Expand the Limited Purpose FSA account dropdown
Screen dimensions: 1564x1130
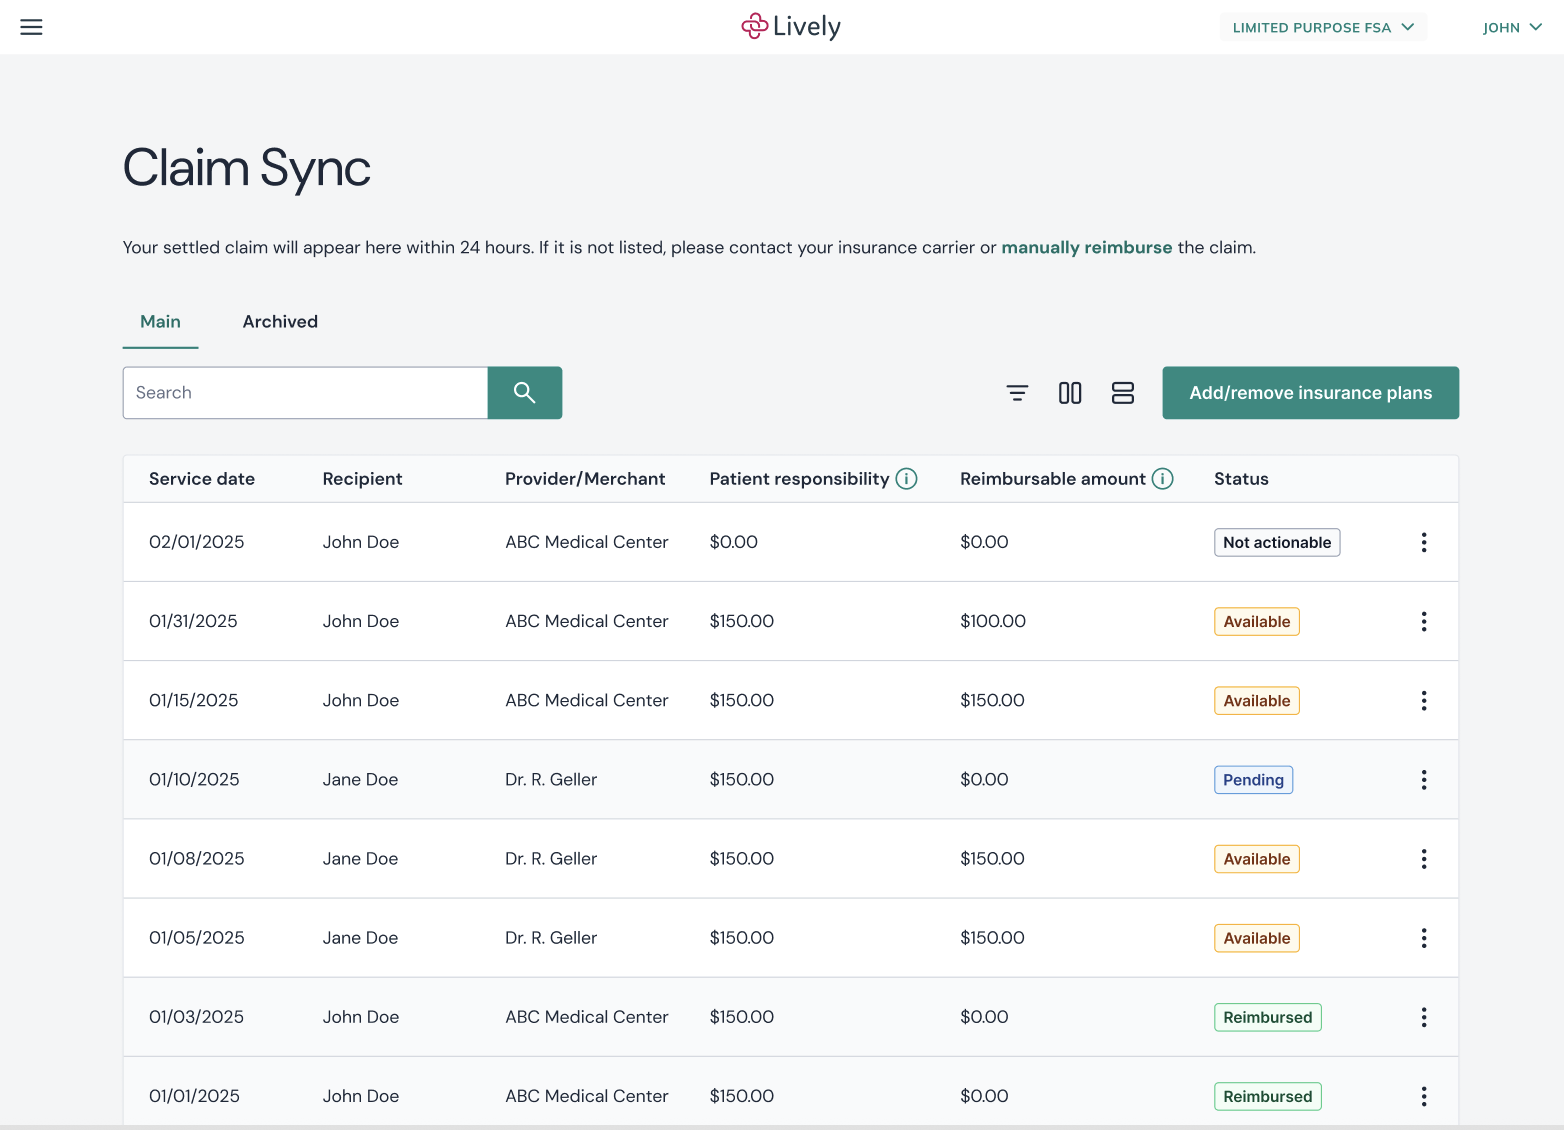pos(1323,27)
